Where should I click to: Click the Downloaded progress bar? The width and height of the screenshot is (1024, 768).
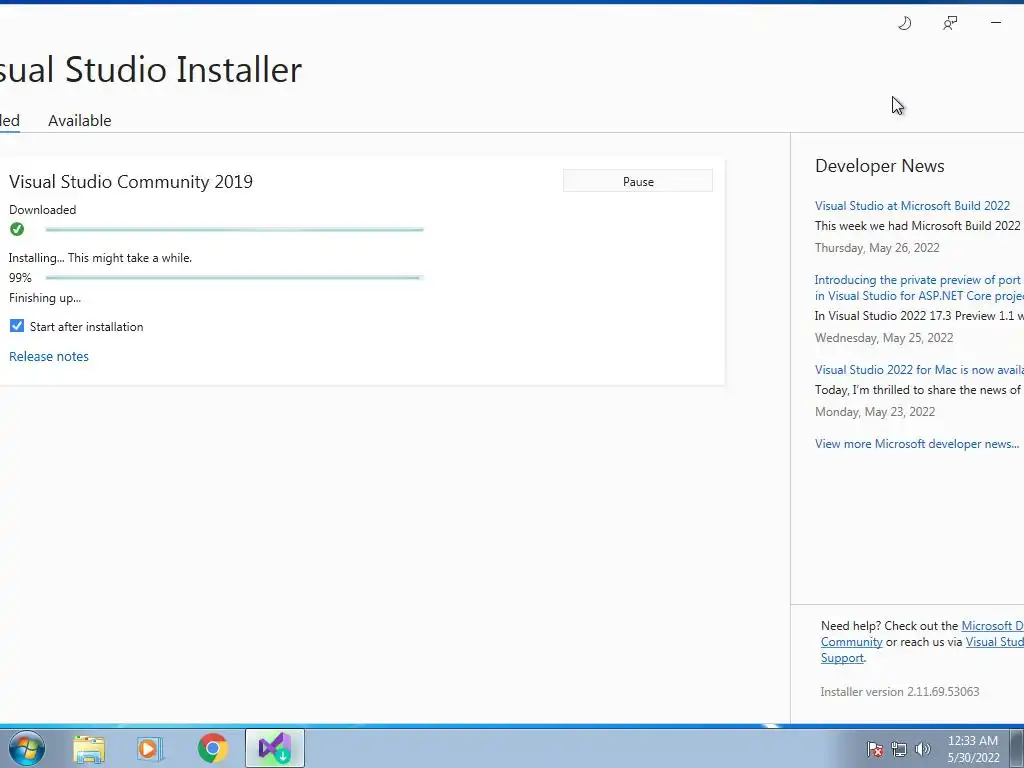point(234,230)
